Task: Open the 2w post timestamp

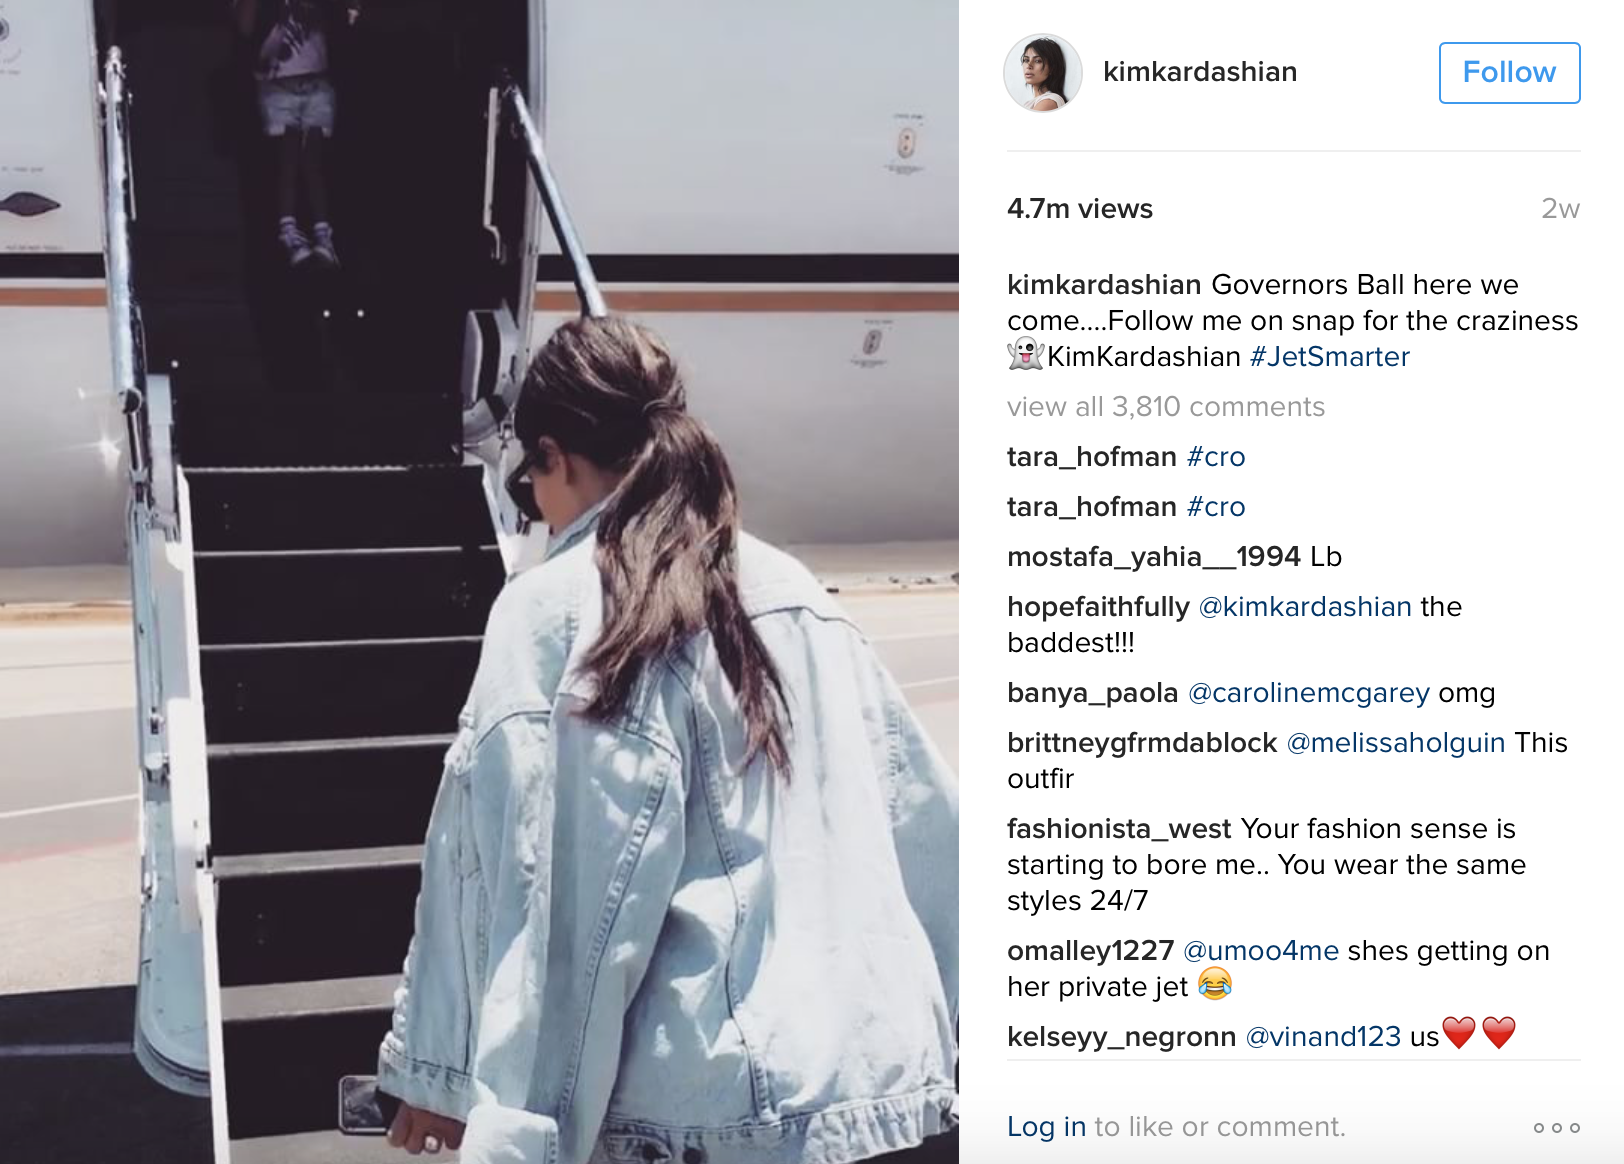Action: pyautogui.click(x=1560, y=208)
